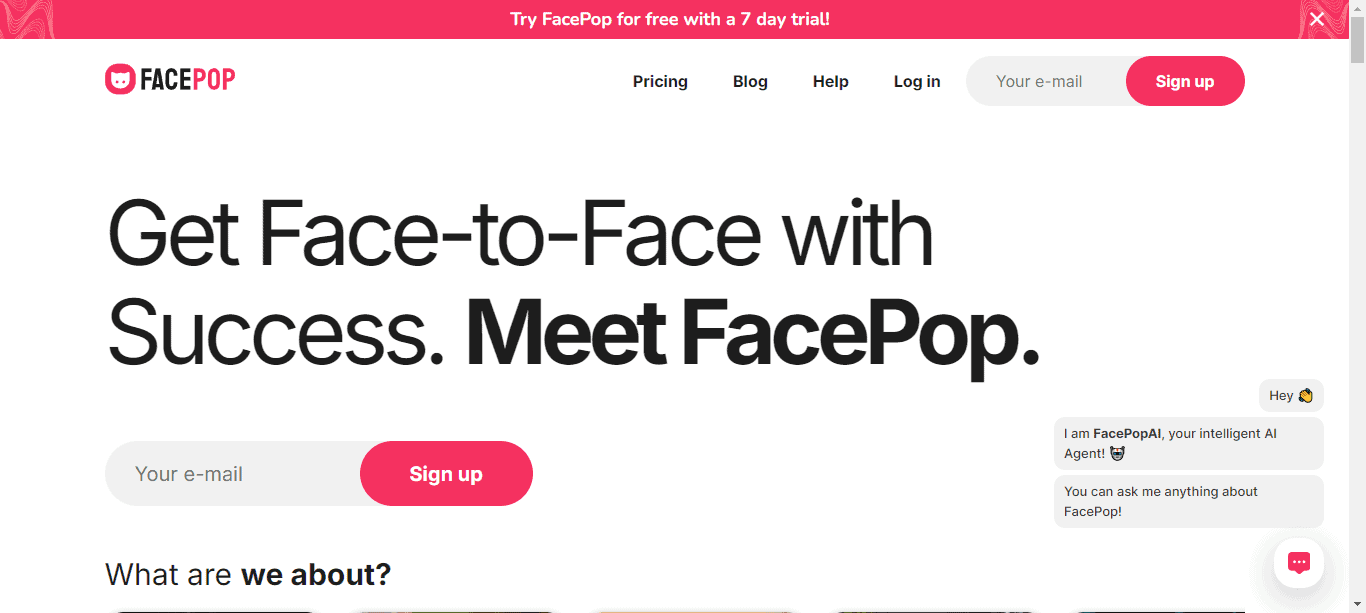This screenshot has width=1366, height=613.
Task: Click the header e-mail input field
Action: tap(1040, 81)
